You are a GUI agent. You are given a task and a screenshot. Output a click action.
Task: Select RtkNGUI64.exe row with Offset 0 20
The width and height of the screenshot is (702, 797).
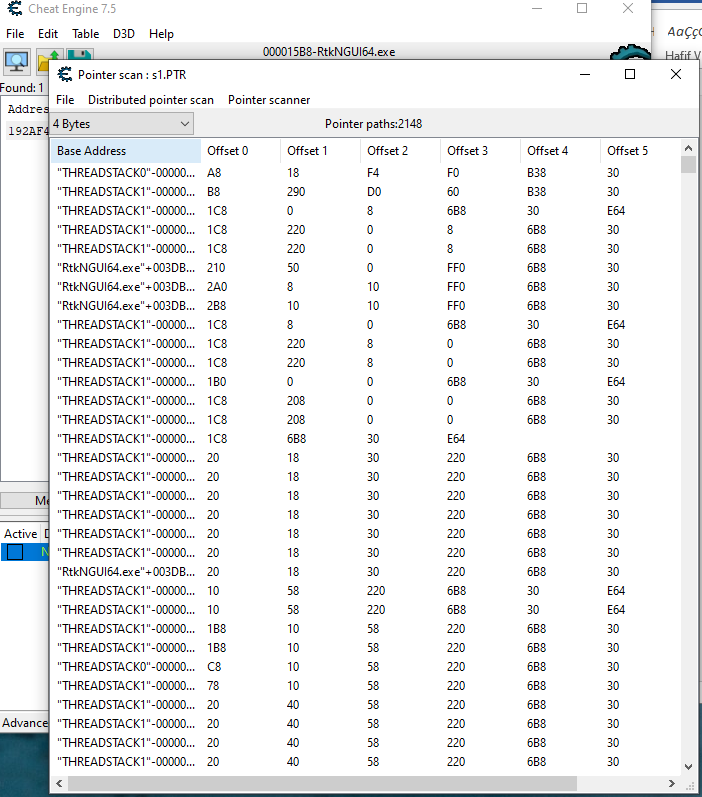(x=365, y=572)
